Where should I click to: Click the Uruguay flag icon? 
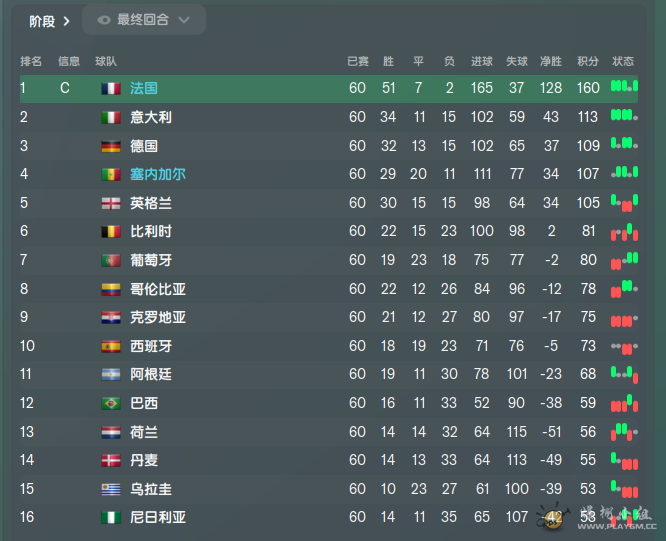click(x=111, y=489)
